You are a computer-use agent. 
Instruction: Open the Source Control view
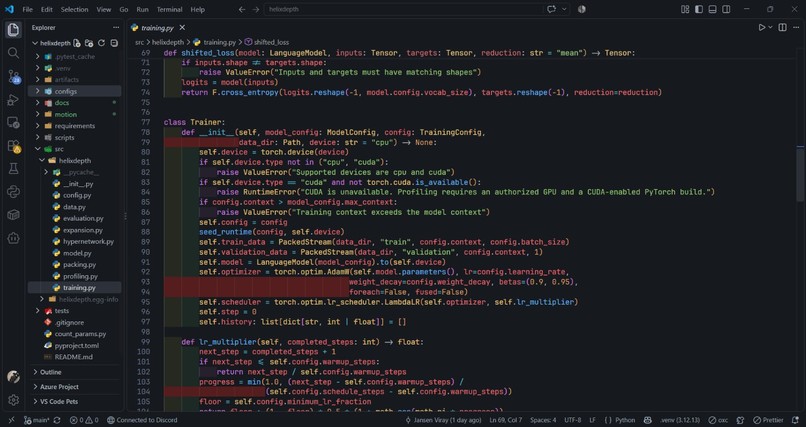coord(13,77)
